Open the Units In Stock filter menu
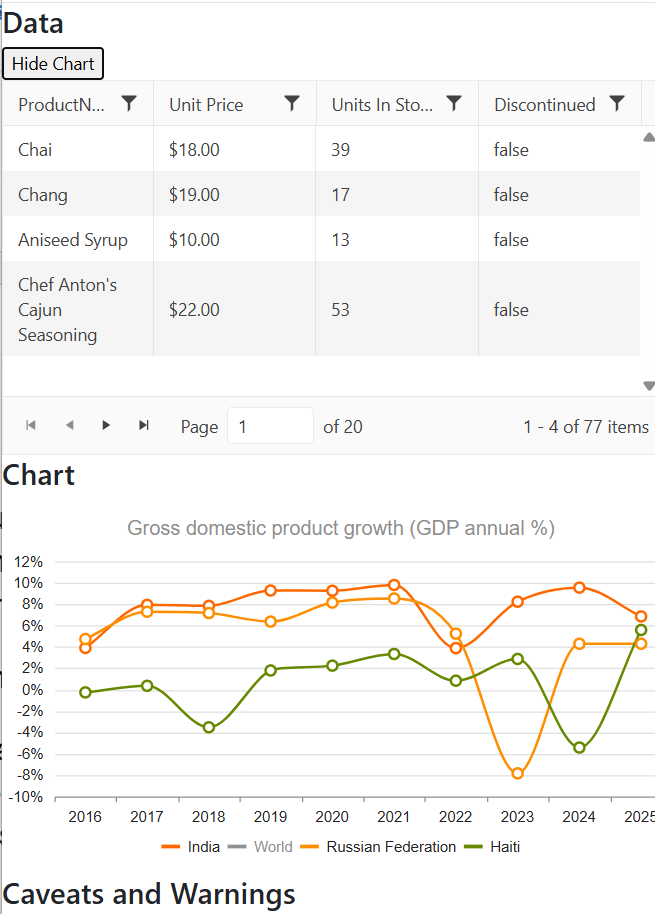Image resolution: width=655 pixels, height=914 pixels. pos(454,104)
